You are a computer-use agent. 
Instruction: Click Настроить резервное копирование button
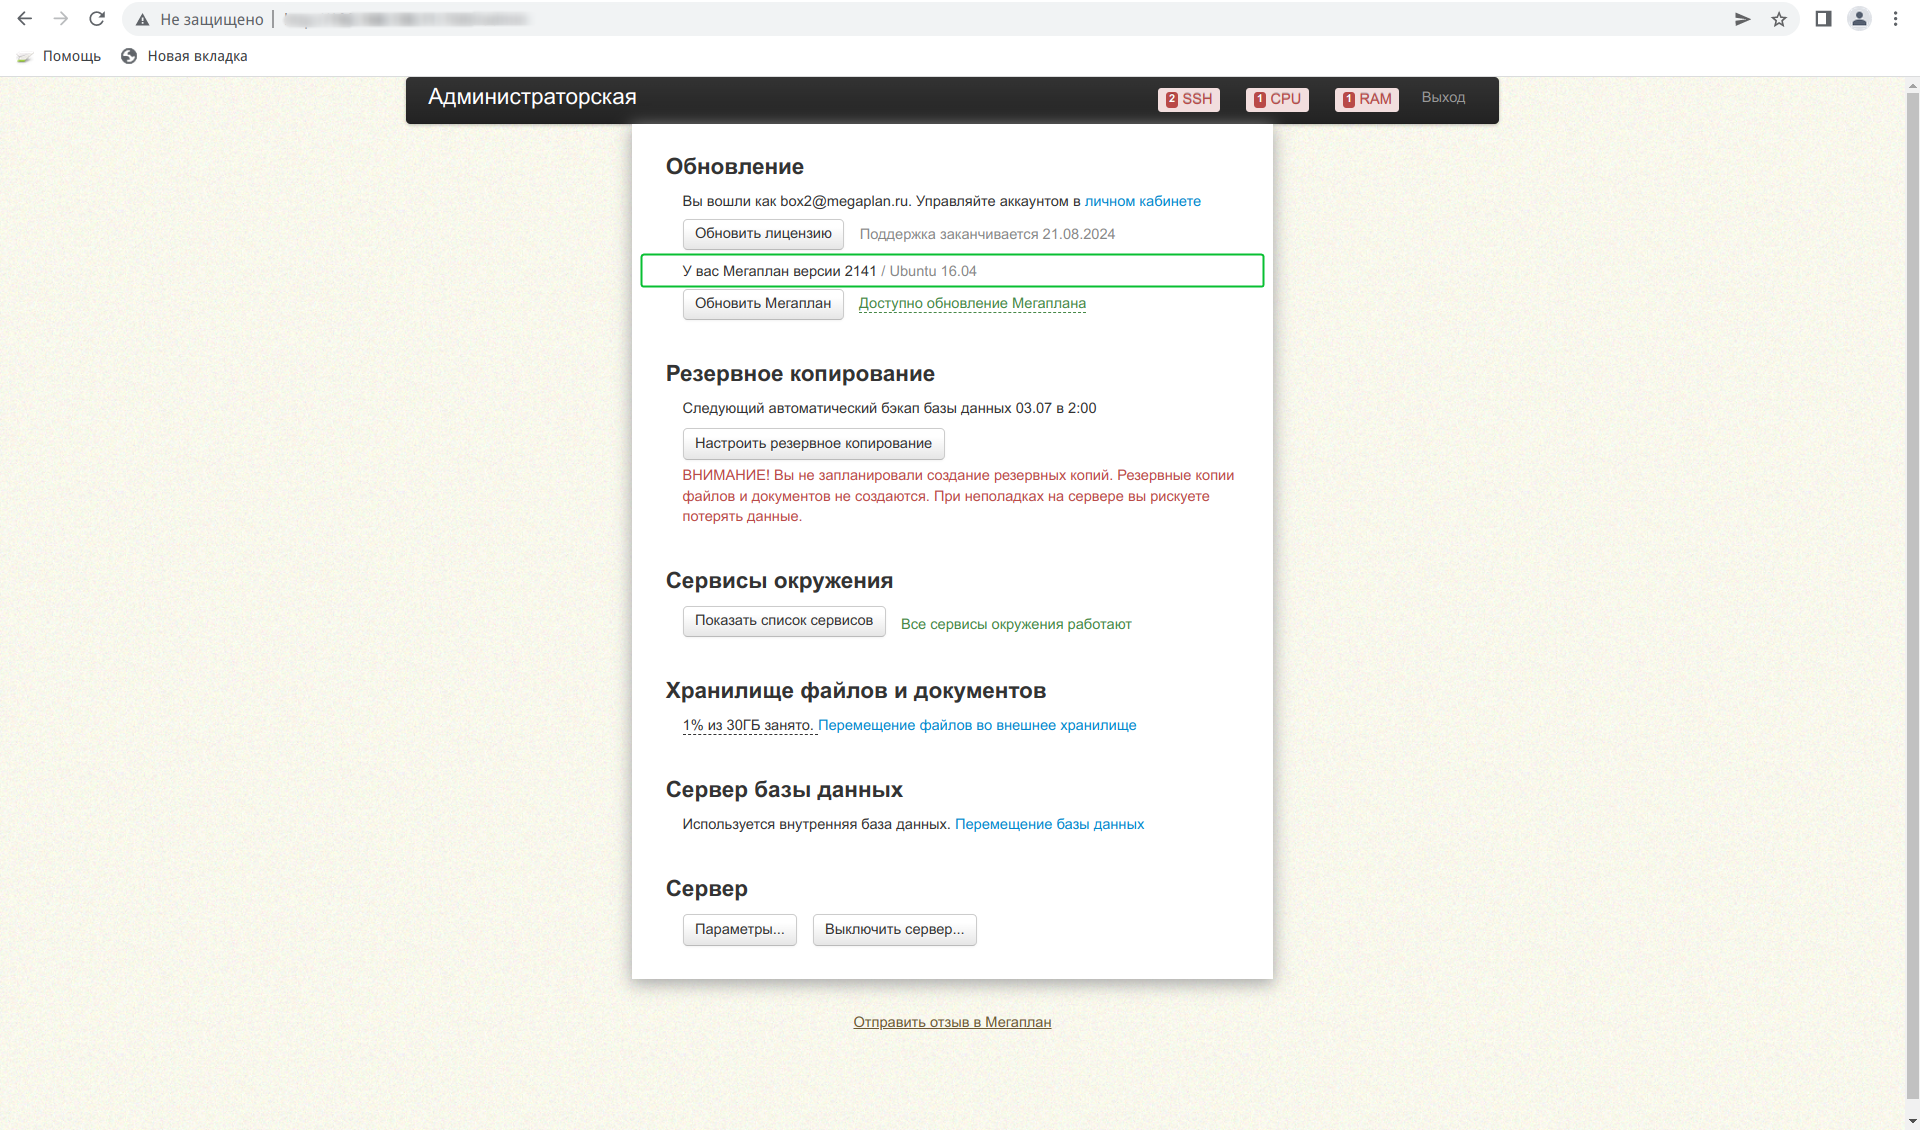813,444
